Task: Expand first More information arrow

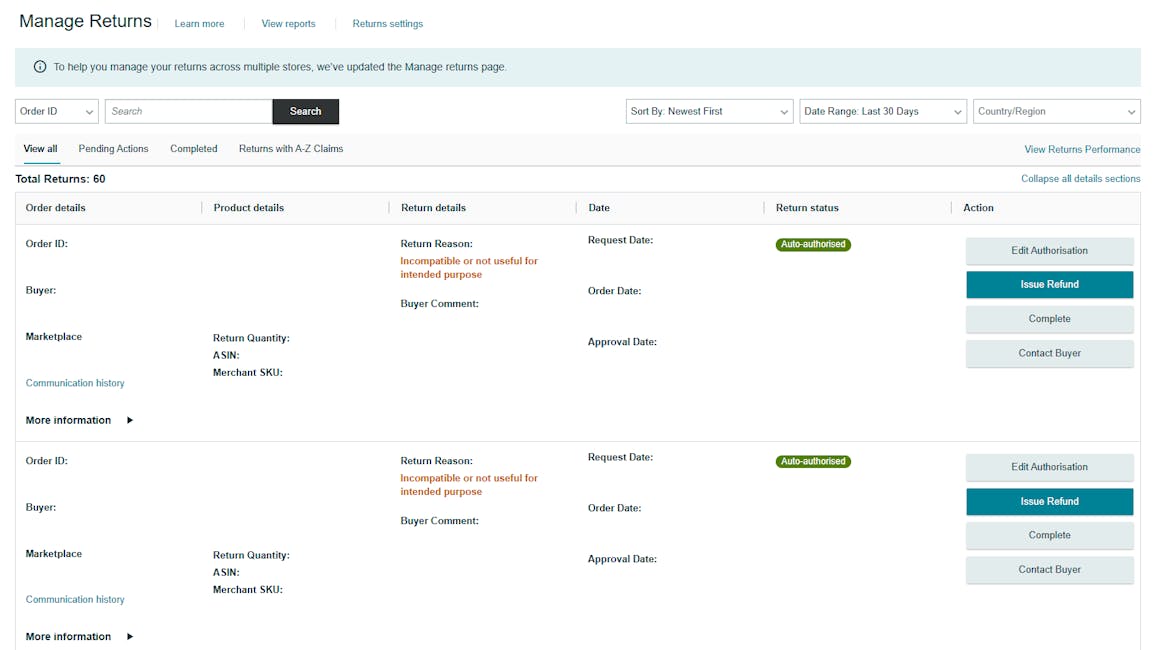Action: click(130, 421)
